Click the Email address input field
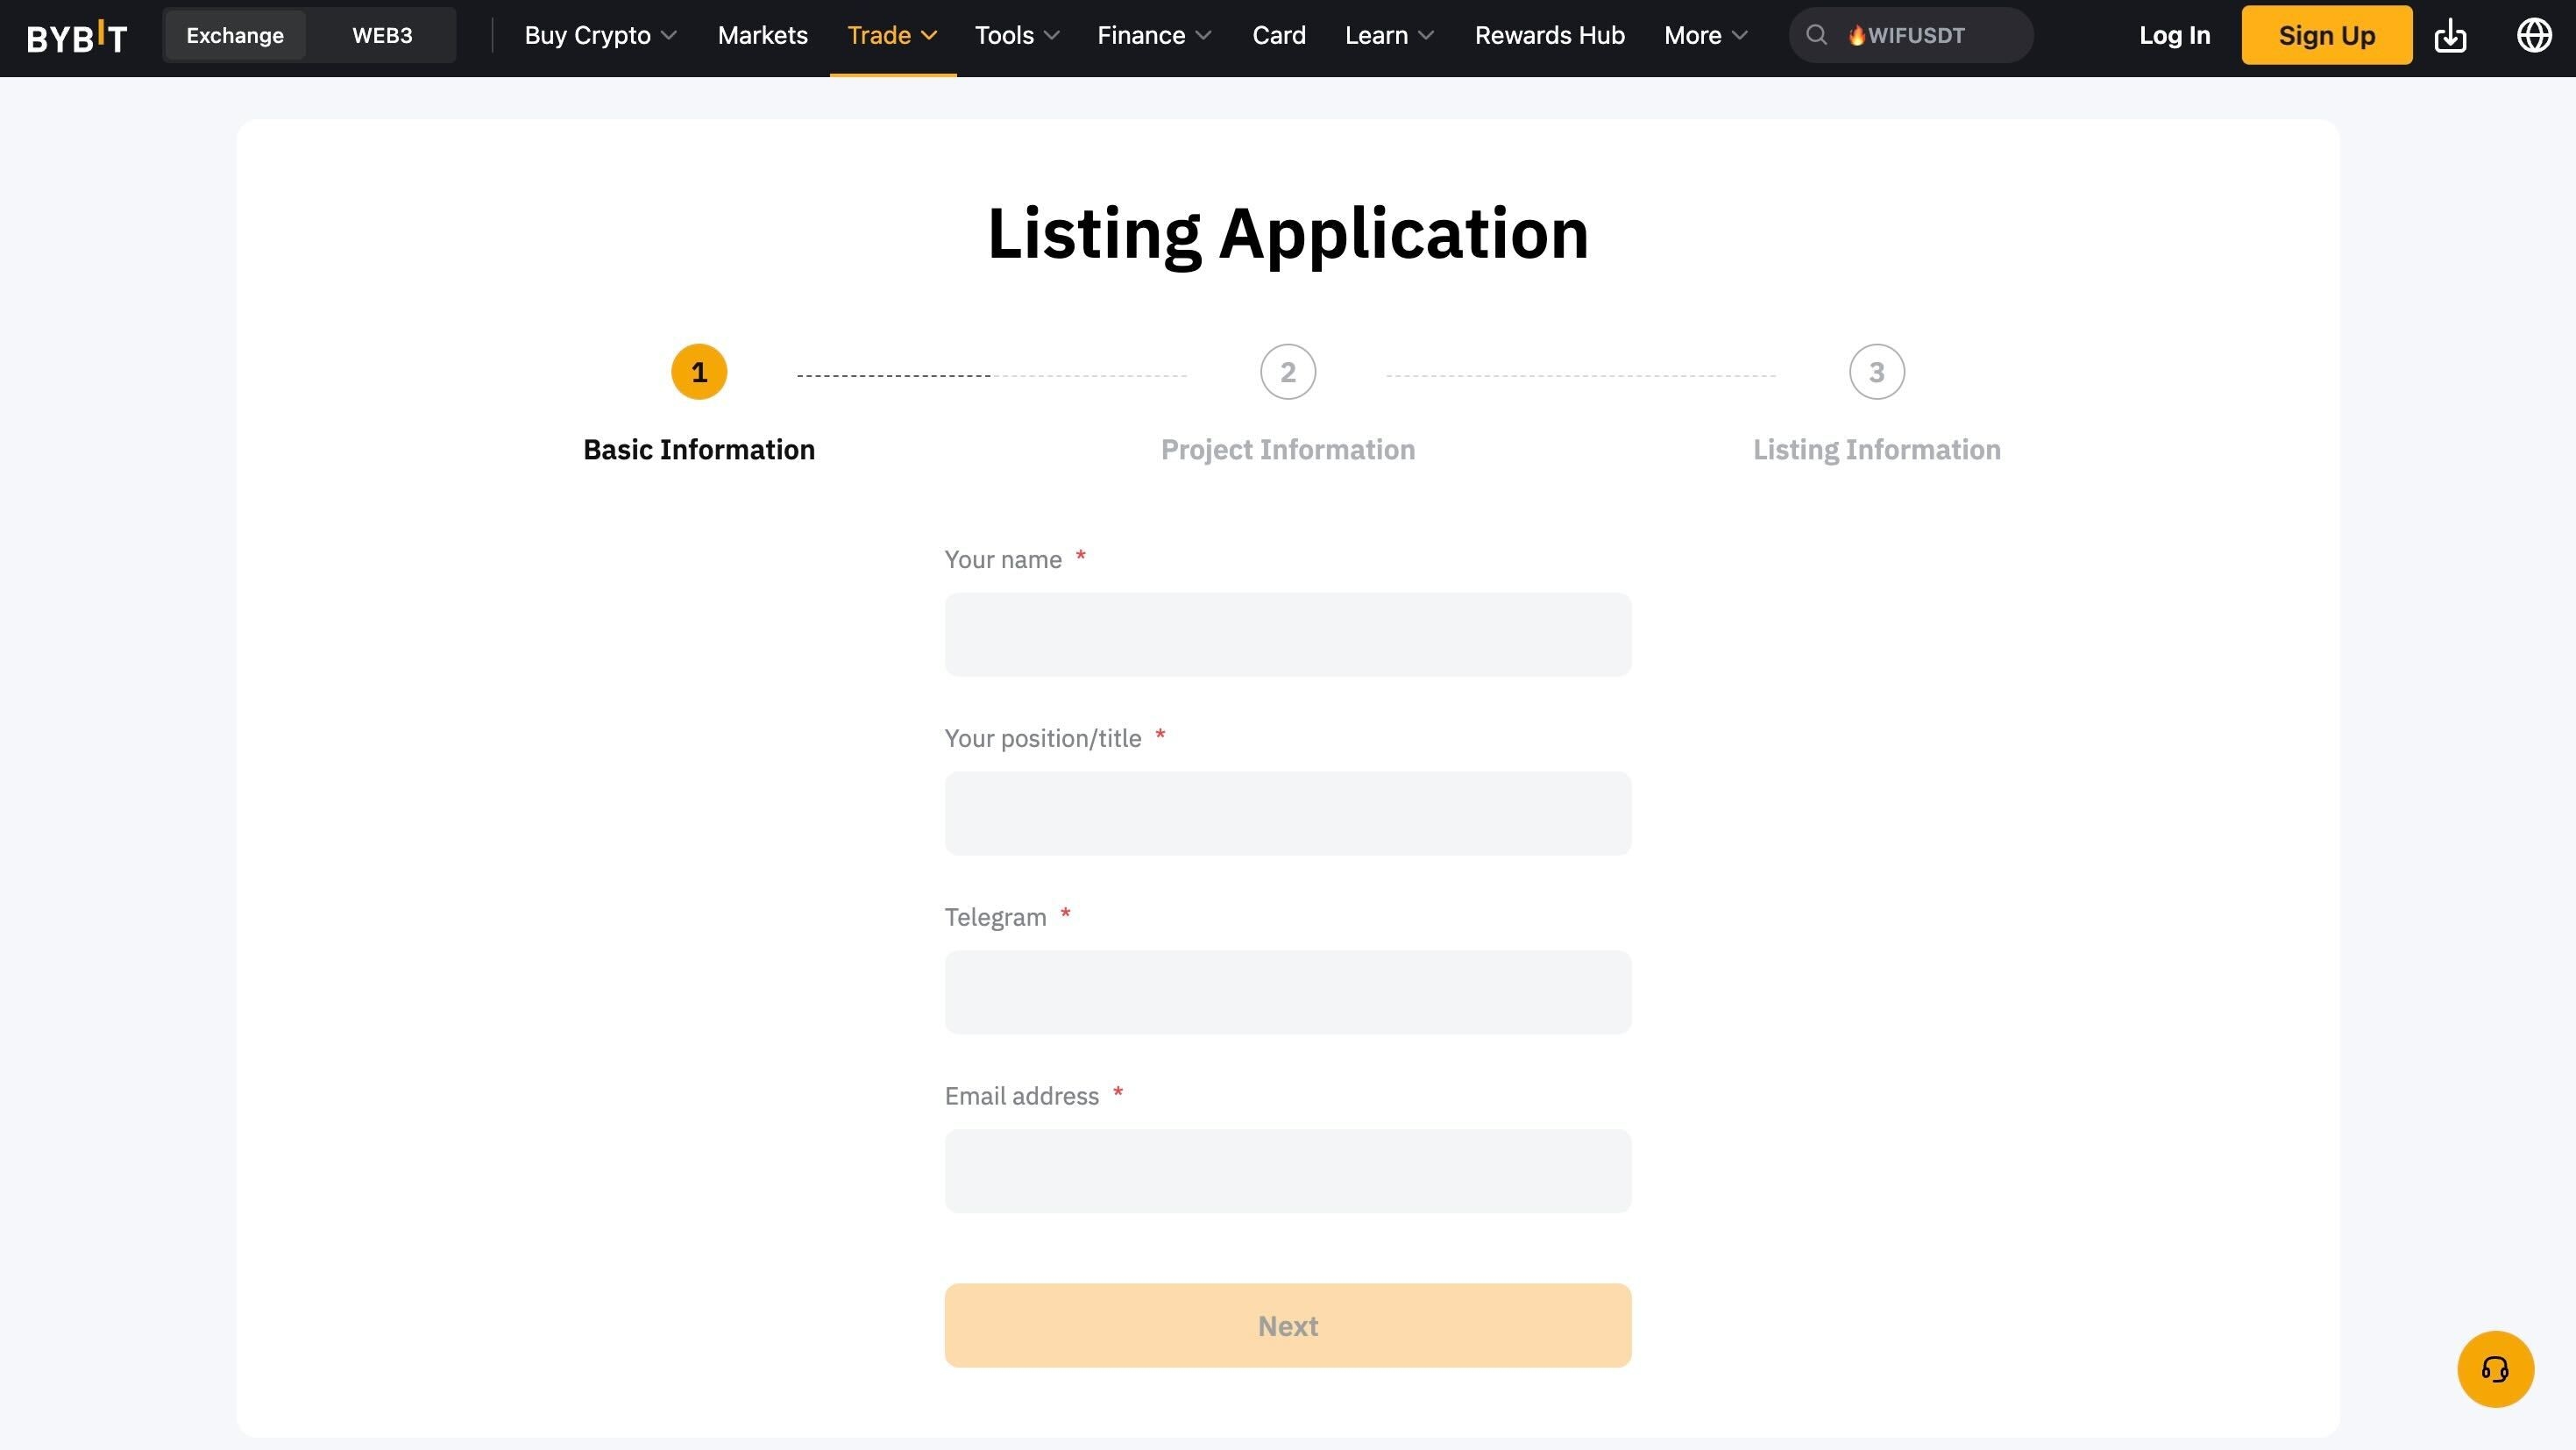 click(x=1288, y=1171)
